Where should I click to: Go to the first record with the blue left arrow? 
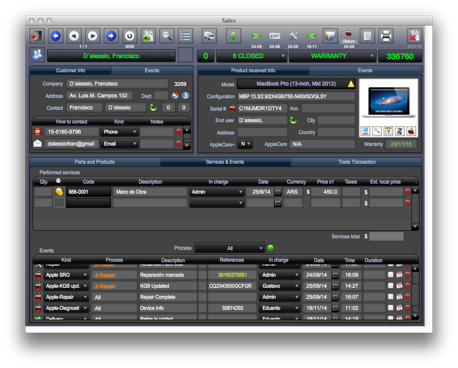[55, 36]
